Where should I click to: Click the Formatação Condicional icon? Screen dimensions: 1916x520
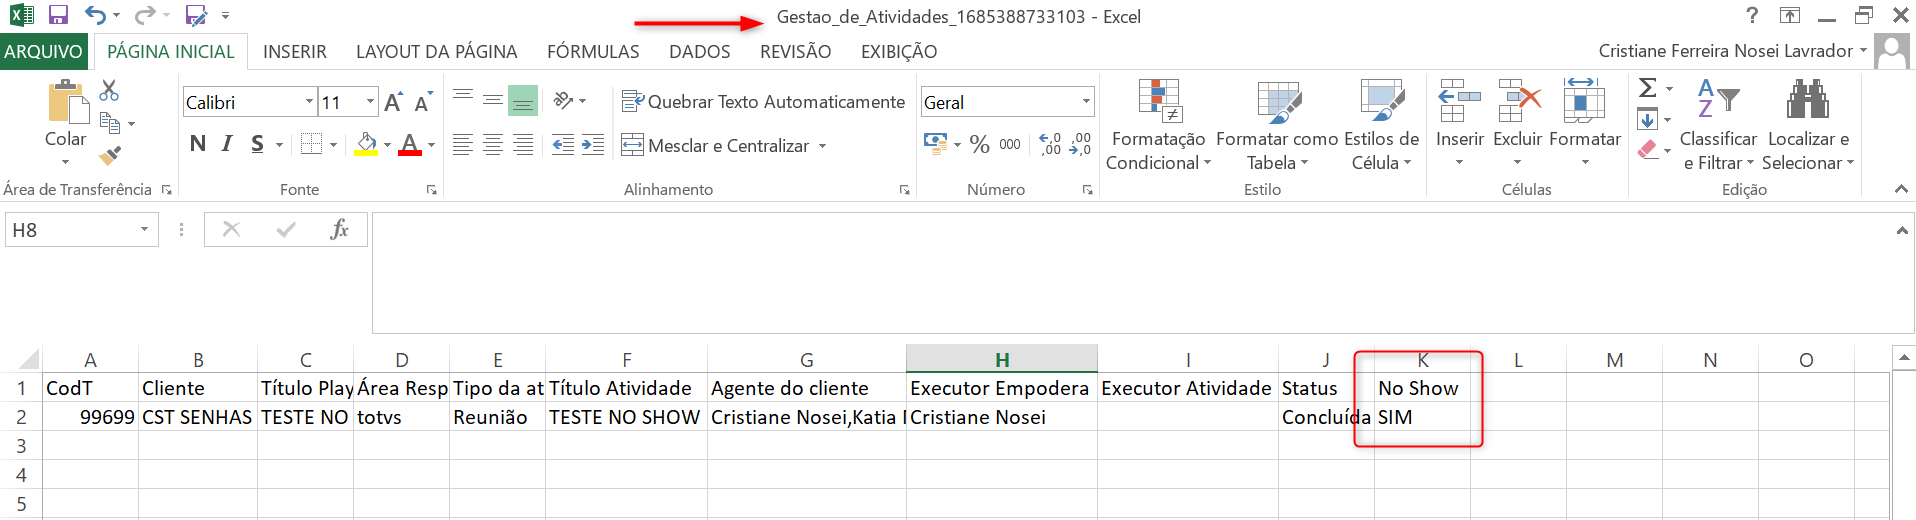[x=1159, y=101]
